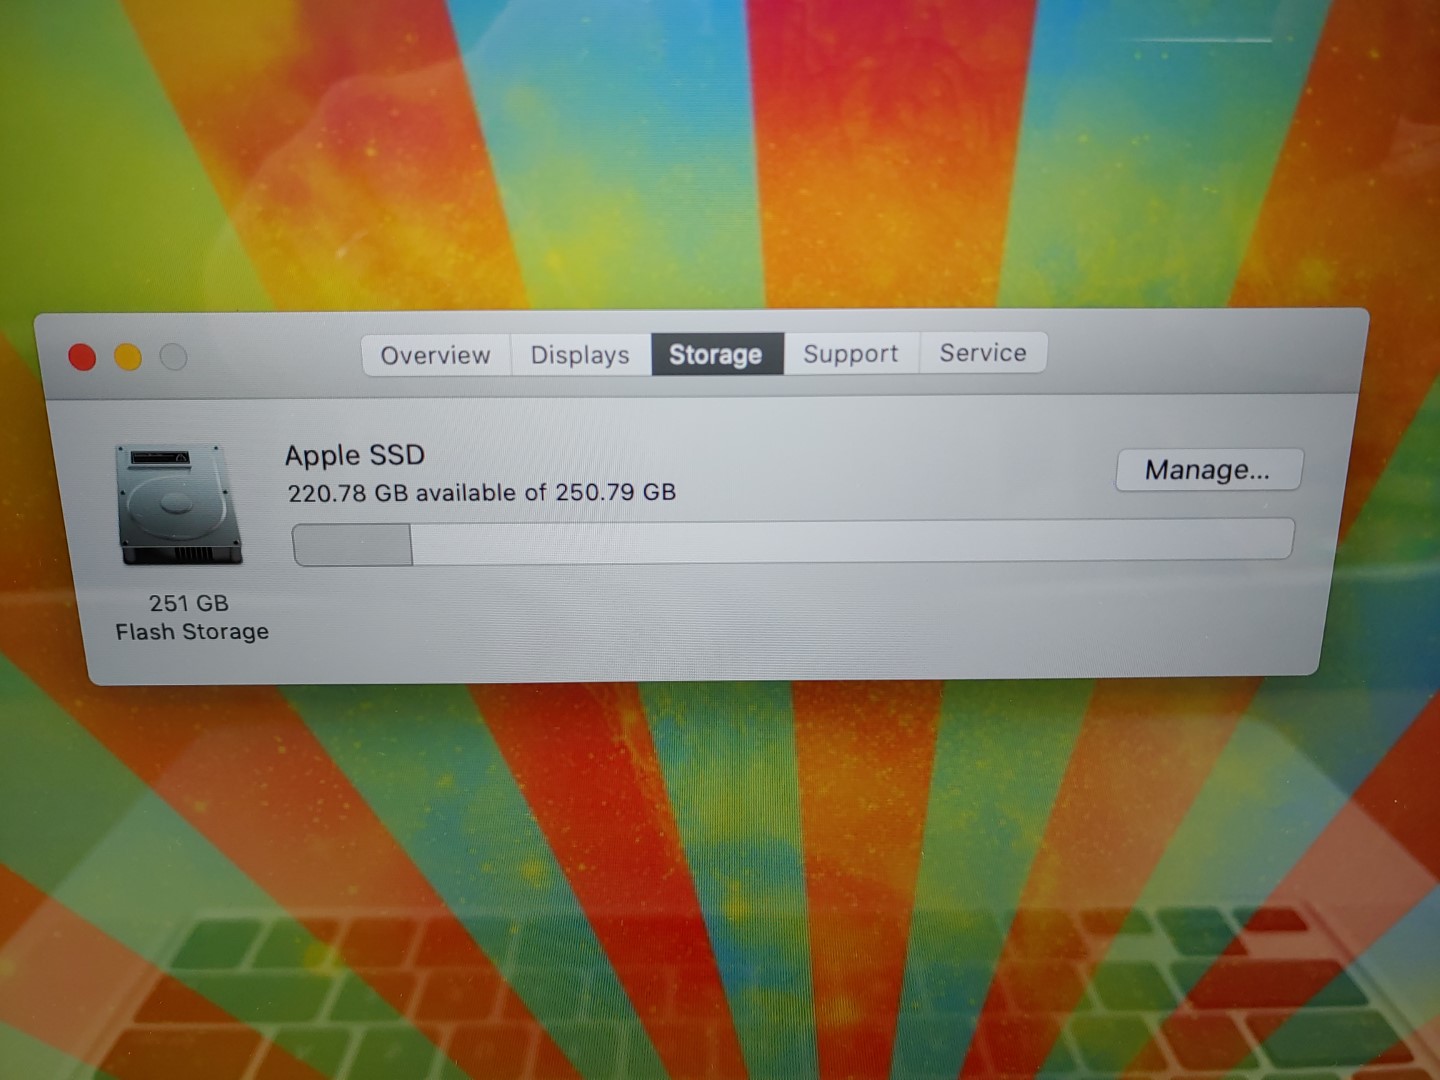Open the Displays tab
Viewport: 1440px width, 1080px height.
click(580, 355)
